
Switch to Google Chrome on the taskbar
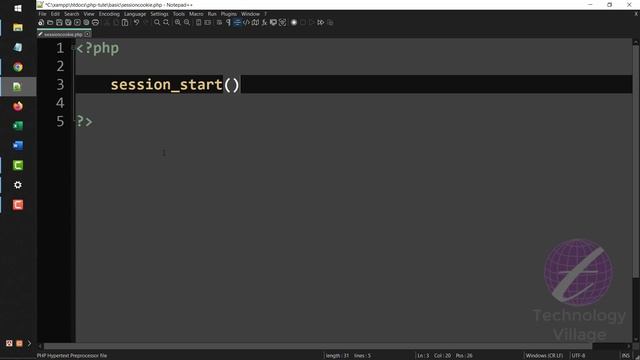coord(18,67)
